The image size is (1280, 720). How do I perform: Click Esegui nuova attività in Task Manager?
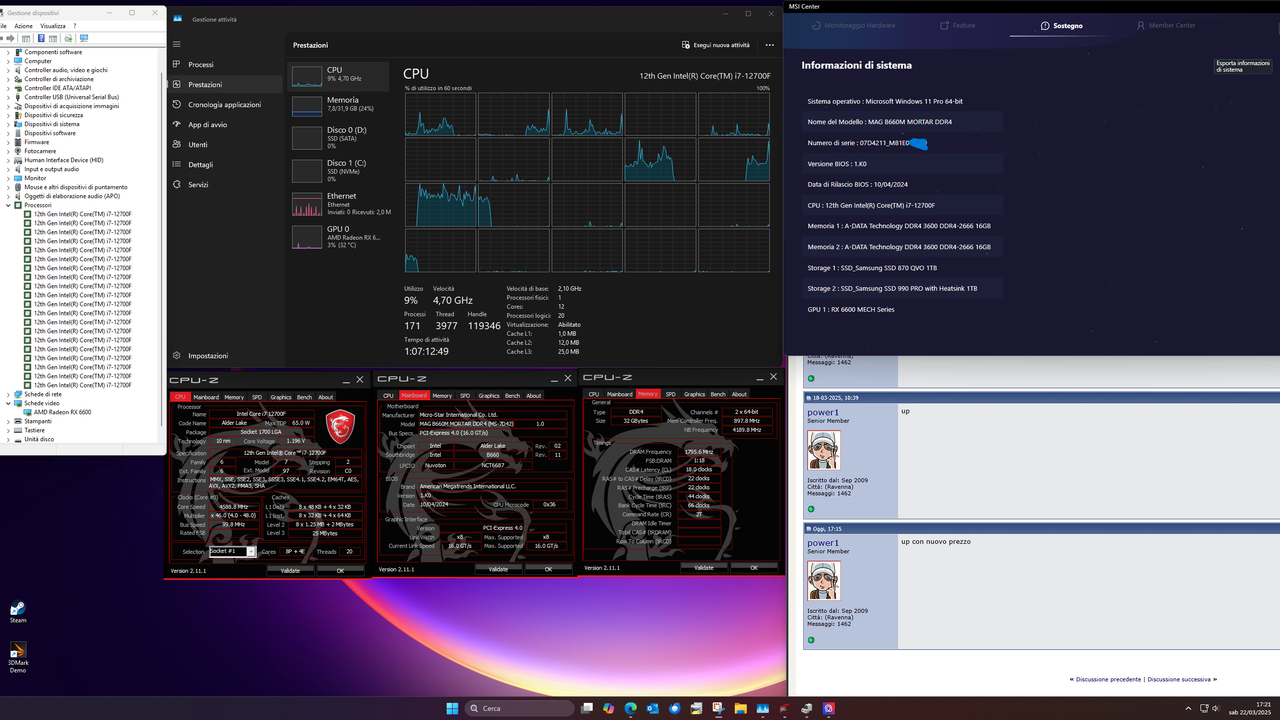point(715,45)
